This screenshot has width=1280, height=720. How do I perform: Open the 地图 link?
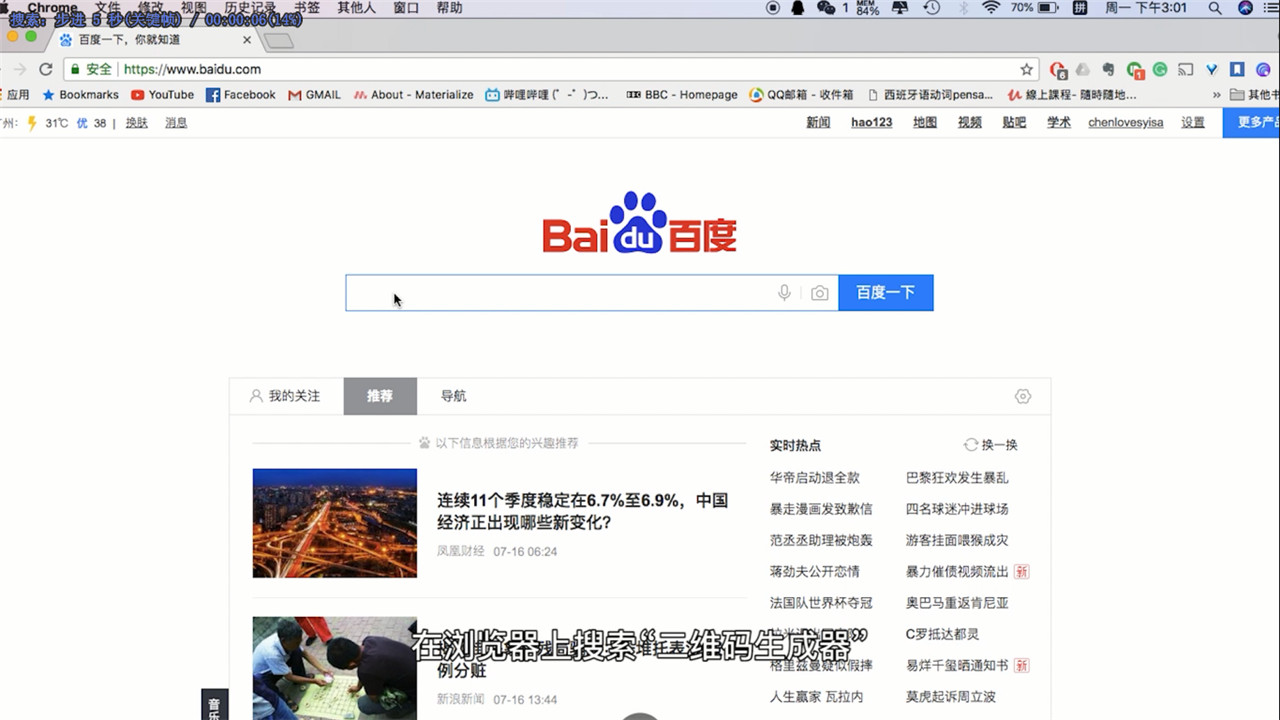point(925,123)
